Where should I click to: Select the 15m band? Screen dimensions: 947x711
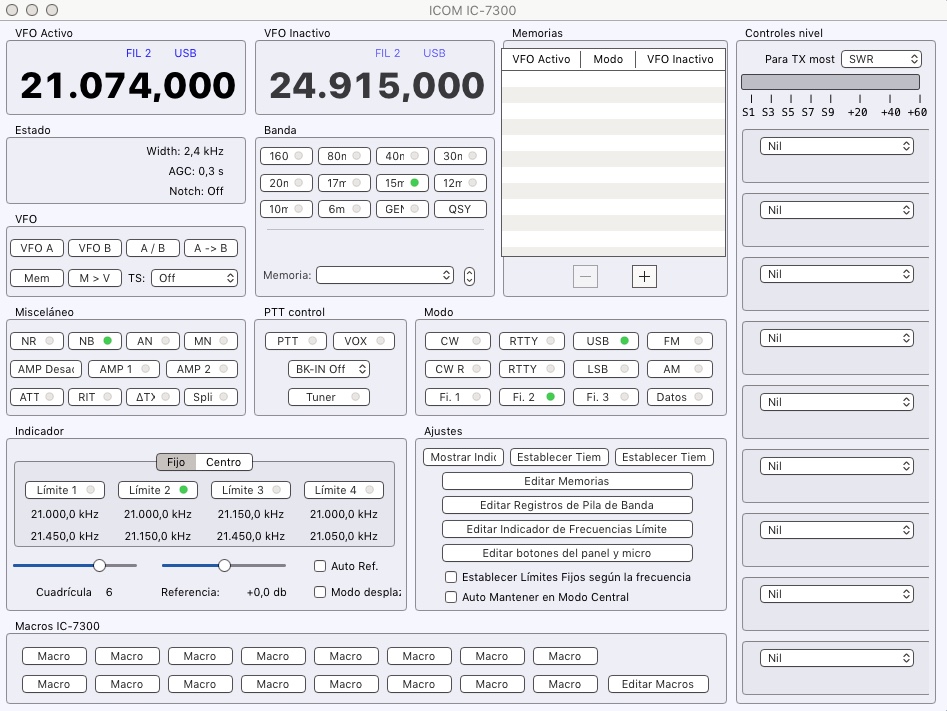(402, 182)
